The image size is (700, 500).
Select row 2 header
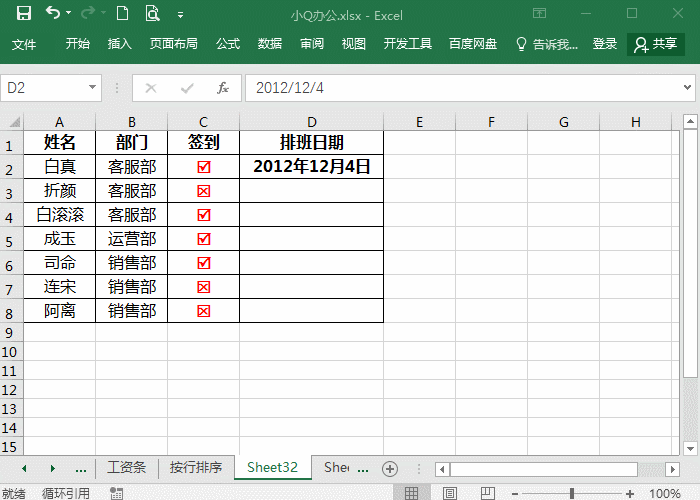[x=9, y=169]
